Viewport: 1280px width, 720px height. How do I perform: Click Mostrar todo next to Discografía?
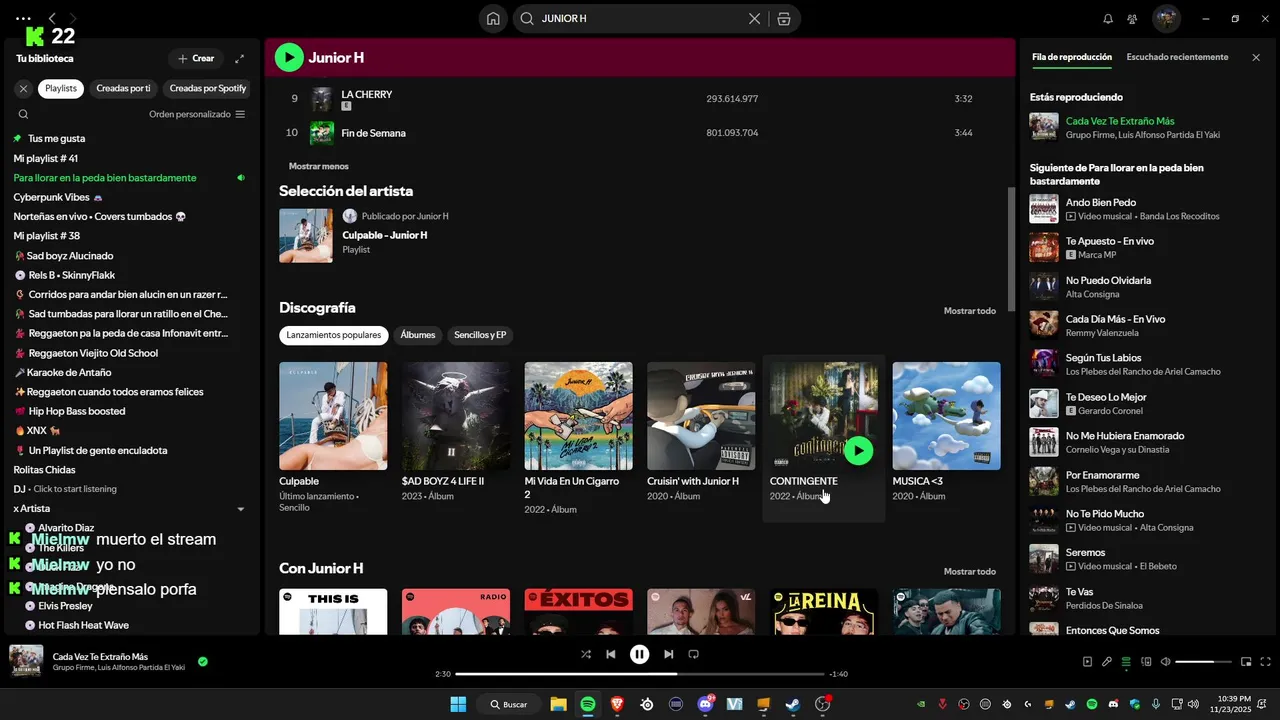[x=970, y=311]
